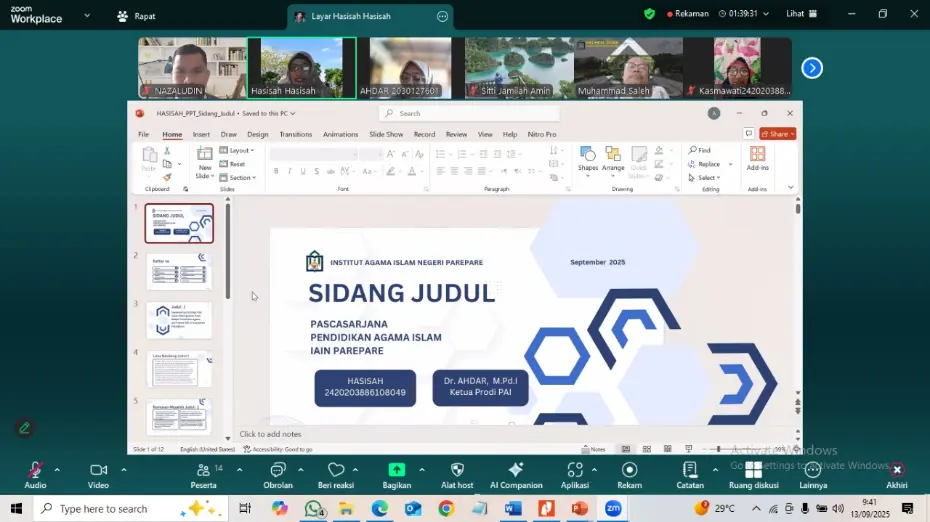Open the Zoom Workplace dropdown chevron
930x522 pixels.
pos(87,15)
